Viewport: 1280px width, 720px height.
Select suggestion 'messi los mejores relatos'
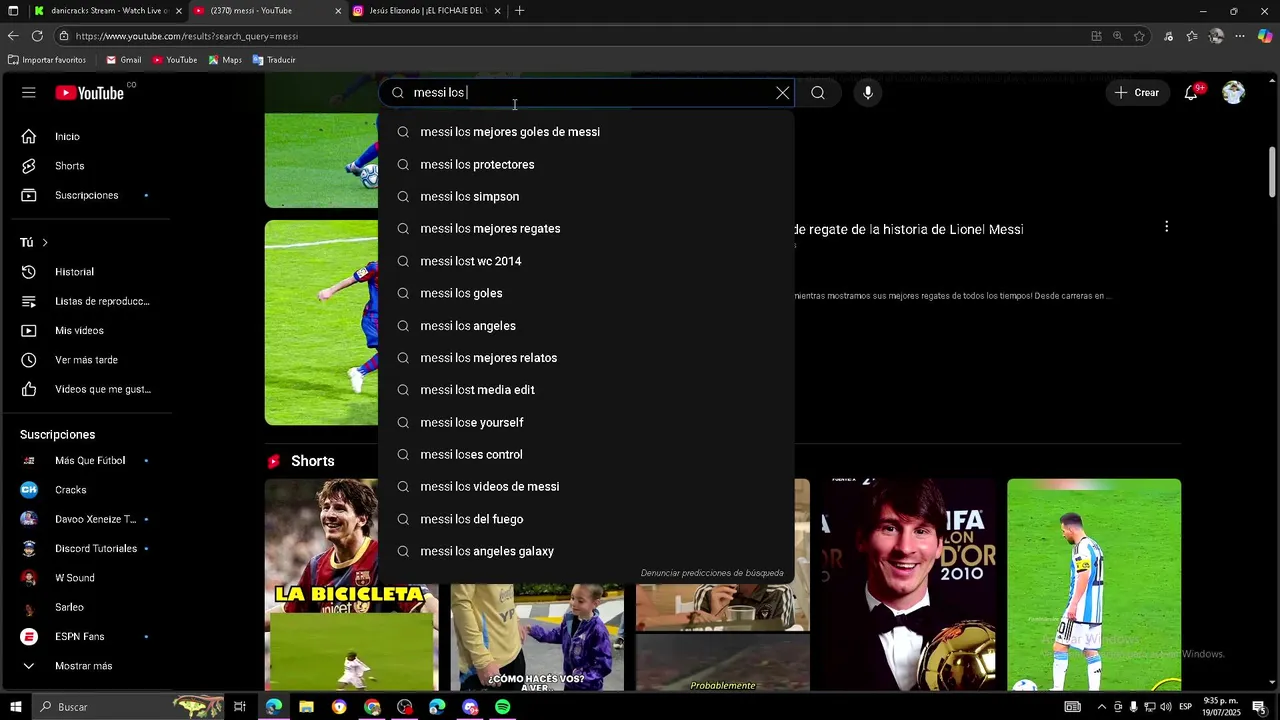tap(586, 358)
